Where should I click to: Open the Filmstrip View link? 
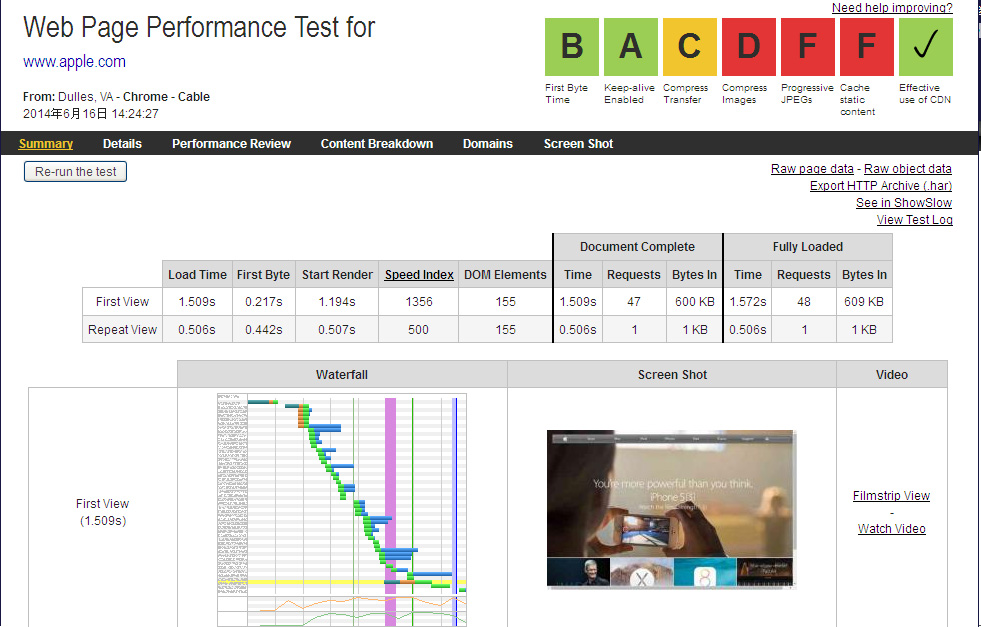click(x=891, y=495)
